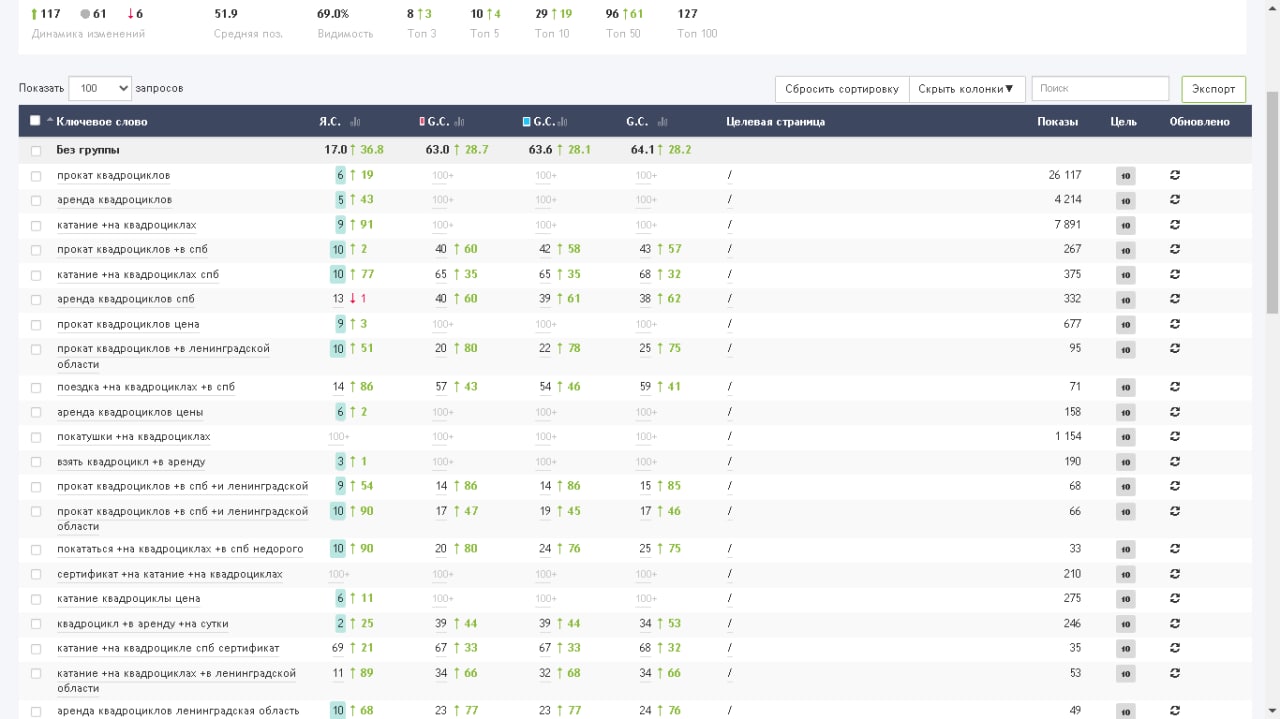Image resolution: width=1280 pixels, height=719 pixels.
Task: Click into the 'Поиск' search field
Action: tap(1100, 89)
